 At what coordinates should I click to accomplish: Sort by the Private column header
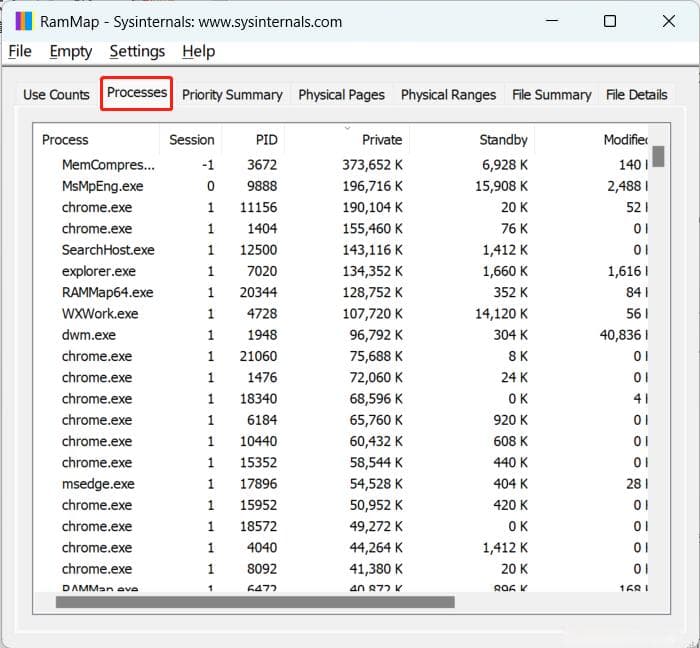pos(347,140)
